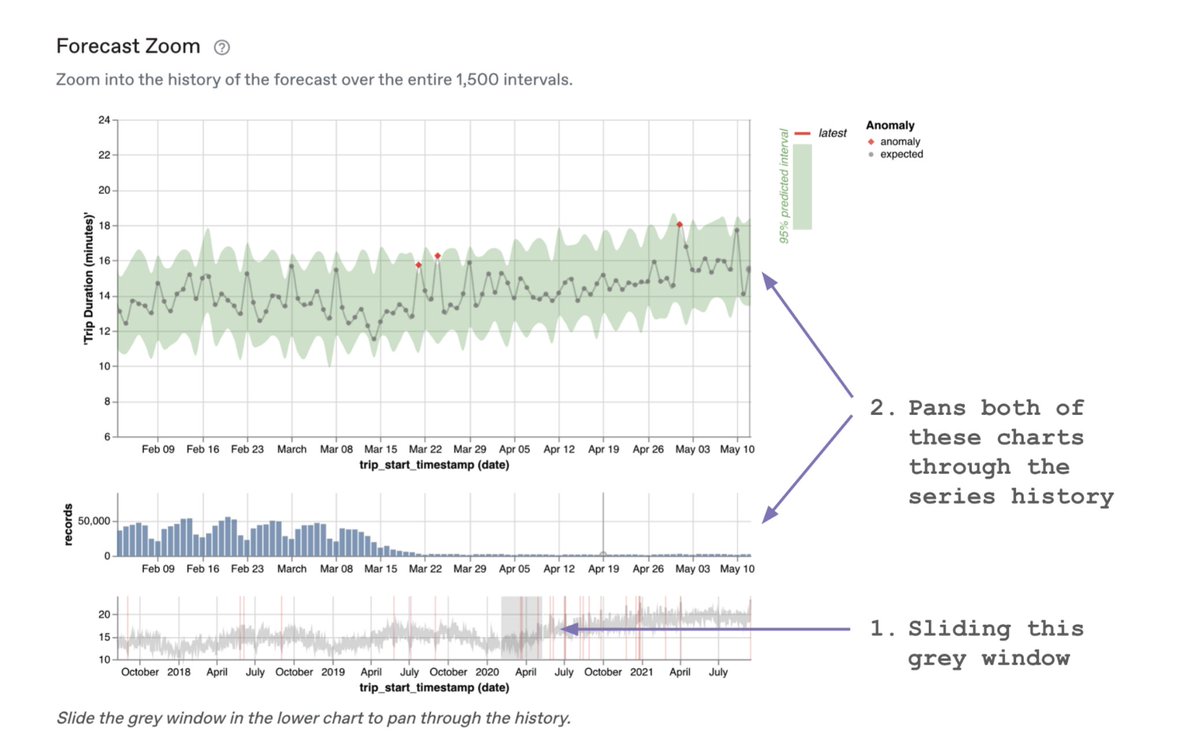Viewport: 1200px width, 749px height.
Task: Click the '95% predicted interval' rotated label
Action: (786, 187)
